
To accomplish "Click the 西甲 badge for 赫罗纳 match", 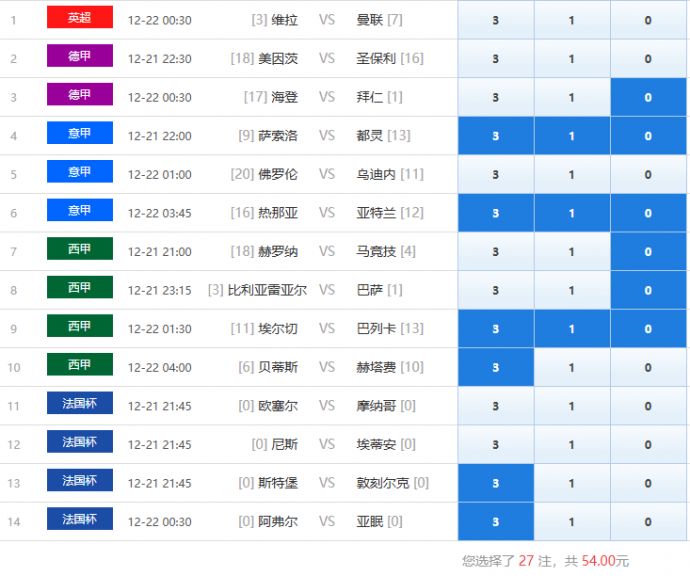I will pos(80,249).
